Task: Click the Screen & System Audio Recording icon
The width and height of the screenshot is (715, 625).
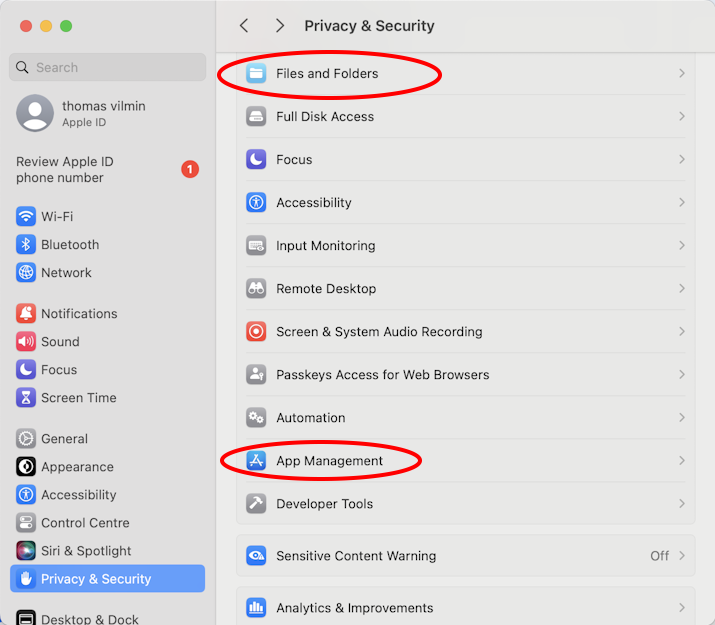Action: 256,332
